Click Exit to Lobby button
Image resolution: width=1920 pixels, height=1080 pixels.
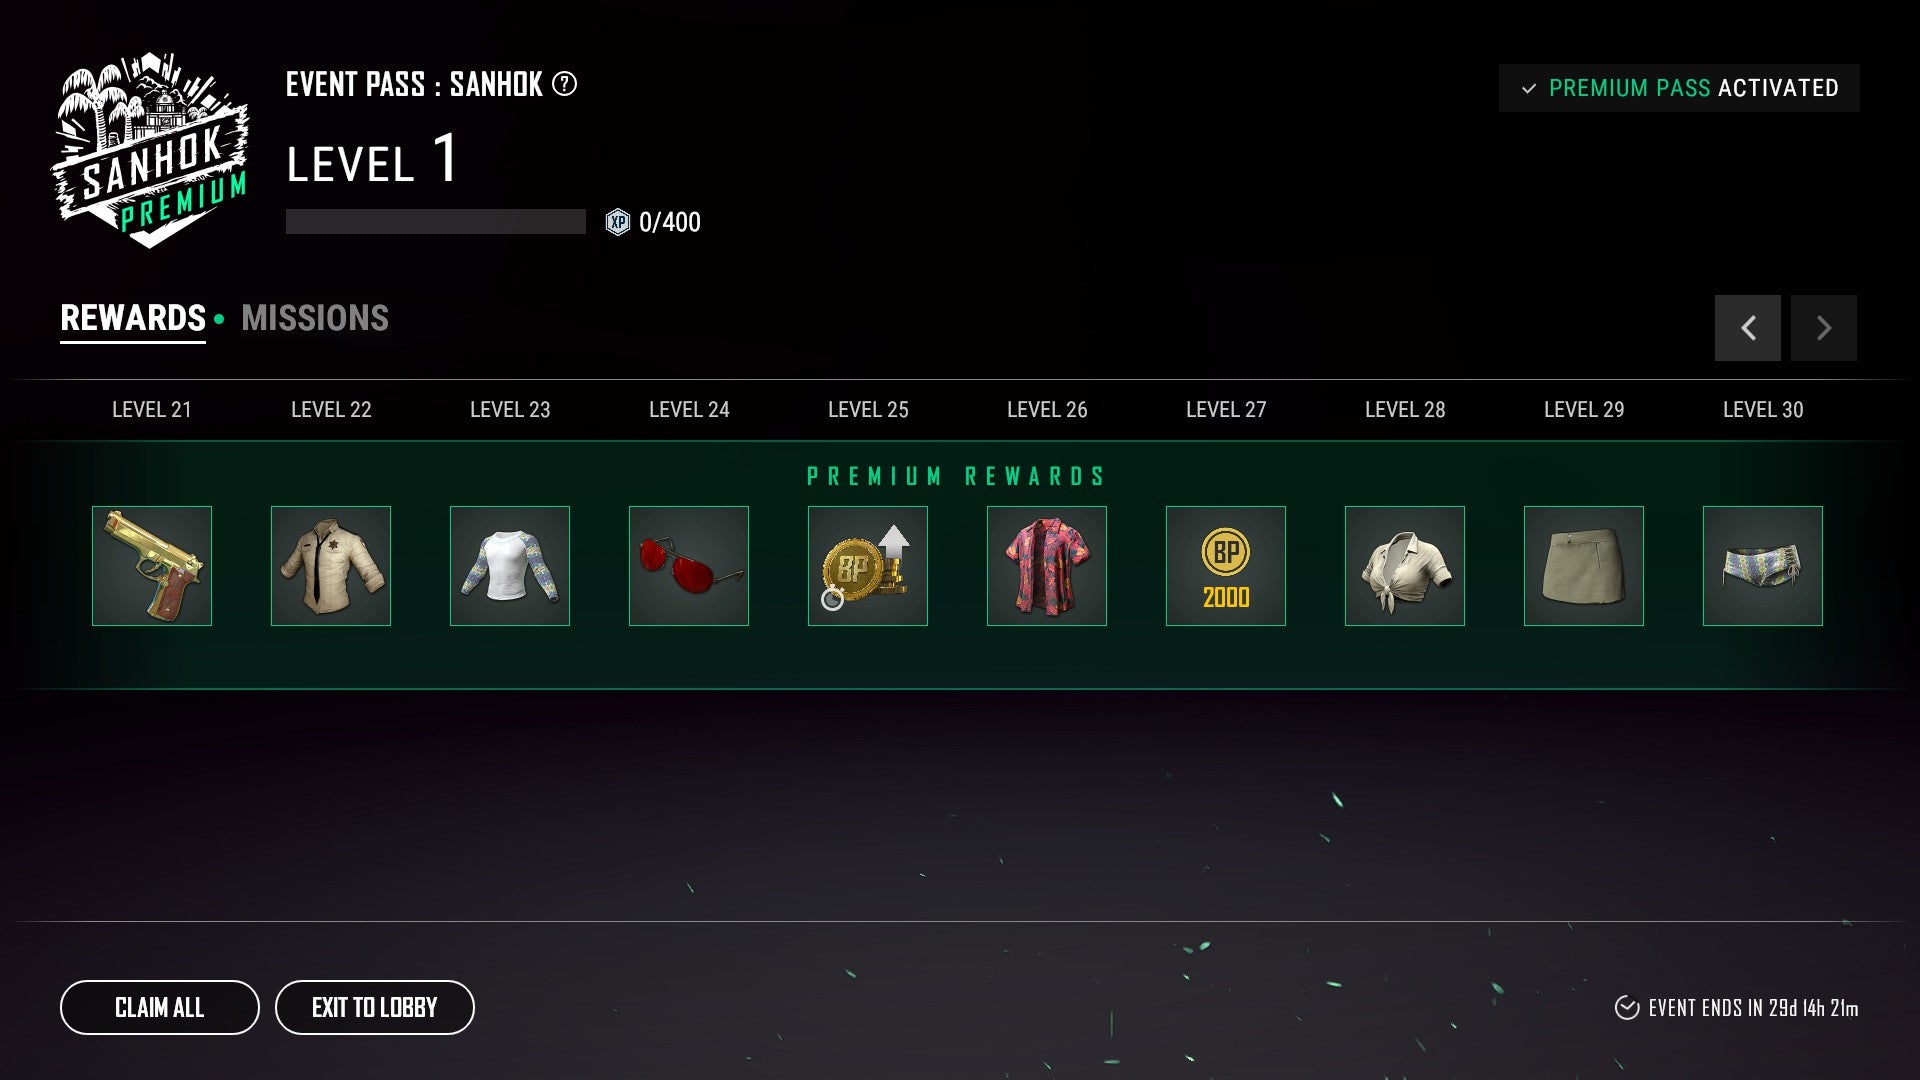point(375,1007)
